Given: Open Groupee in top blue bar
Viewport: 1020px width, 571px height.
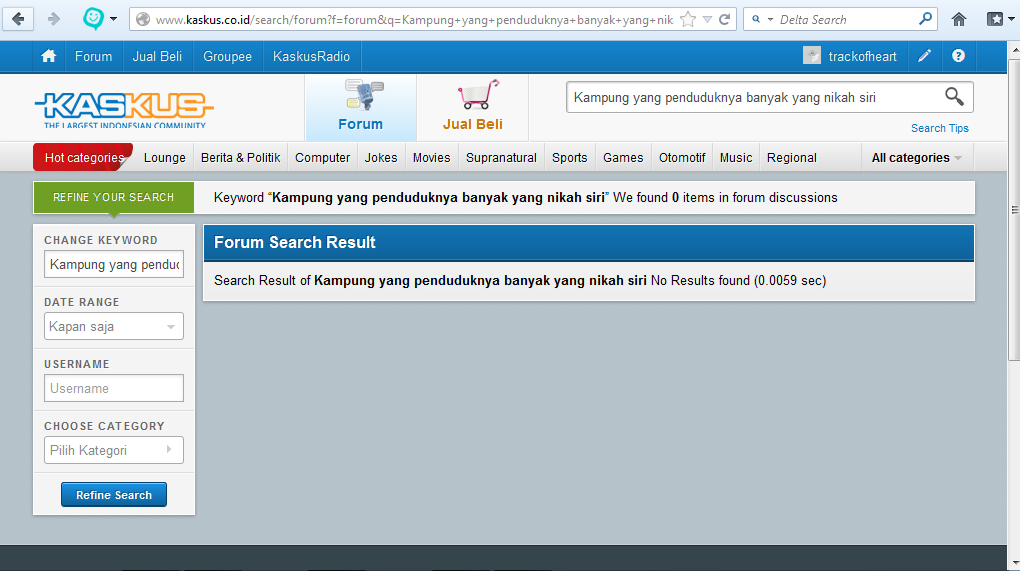Looking at the screenshot, I should coord(227,57).
